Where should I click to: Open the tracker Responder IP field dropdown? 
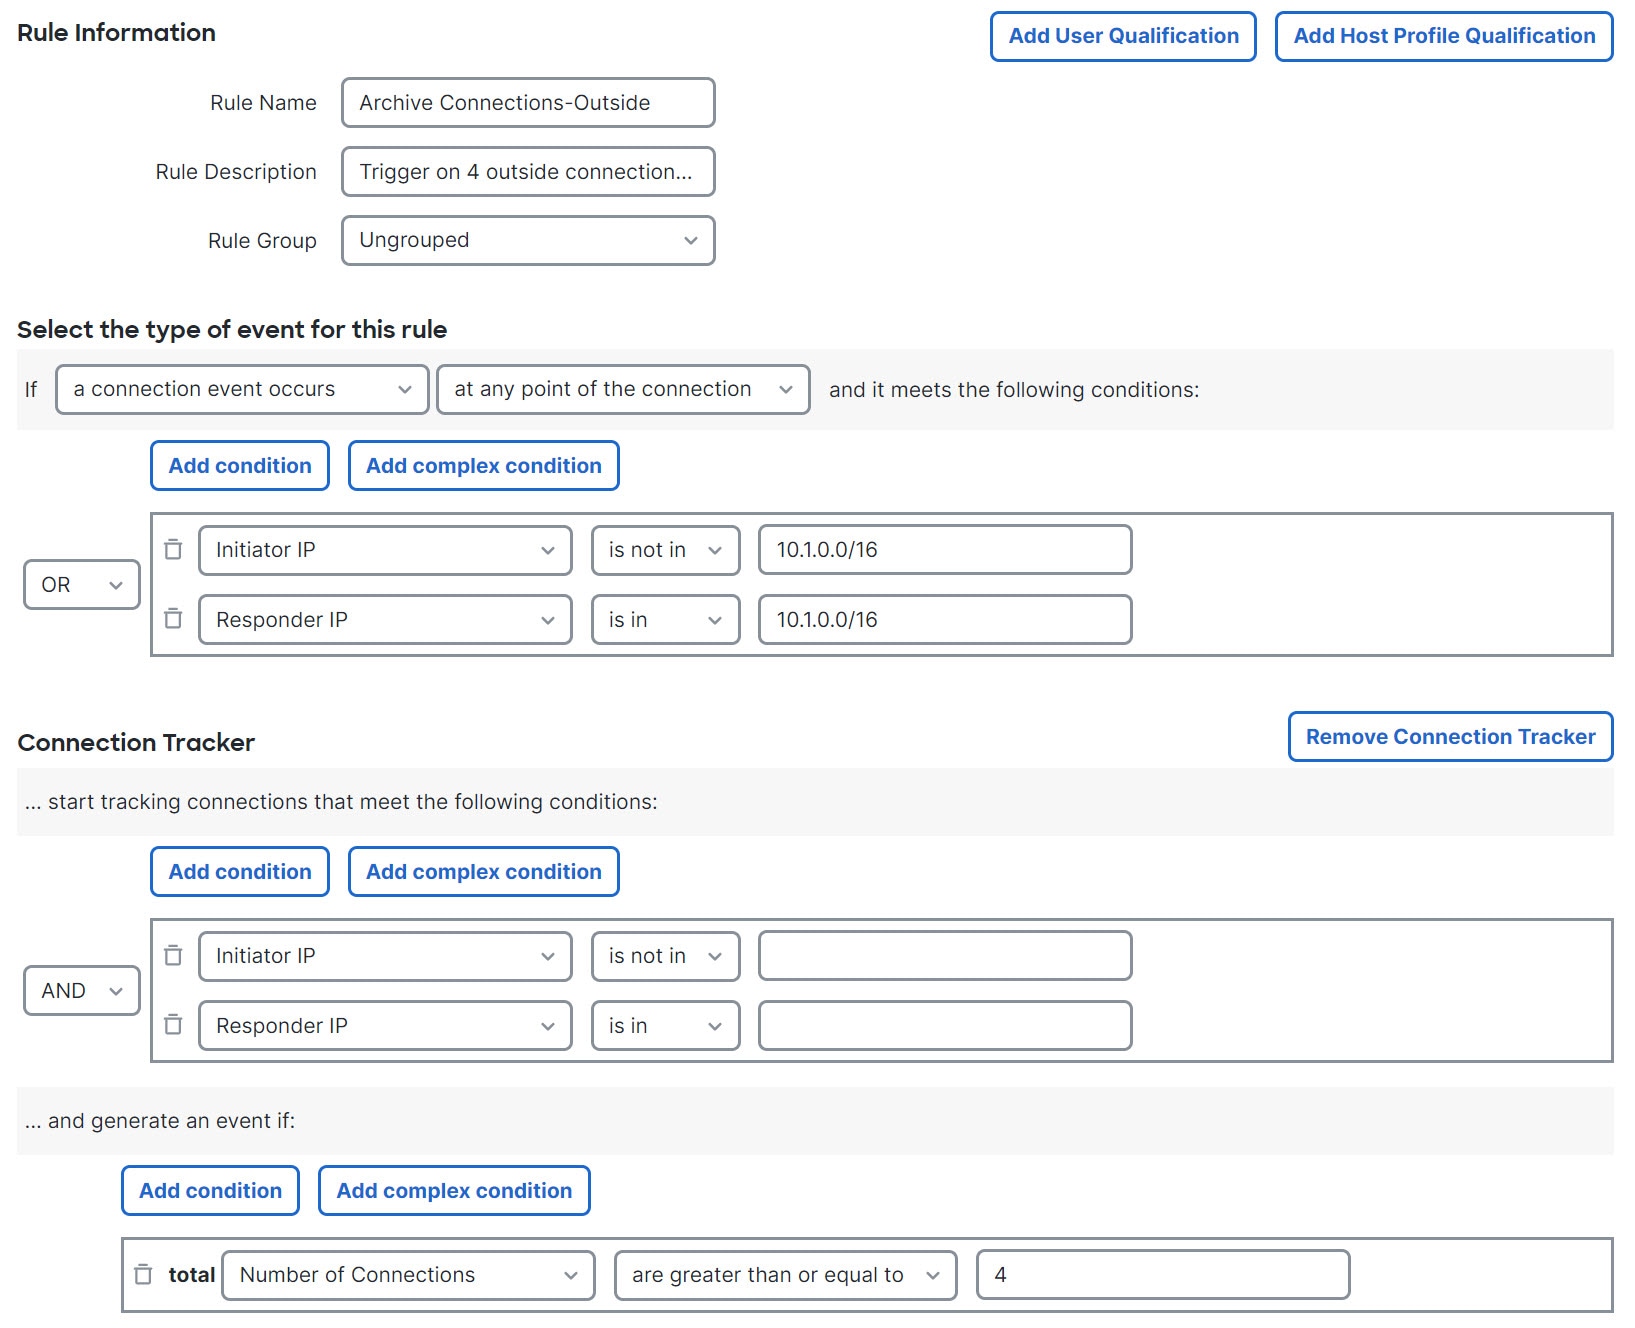(x=385, y=1026)
